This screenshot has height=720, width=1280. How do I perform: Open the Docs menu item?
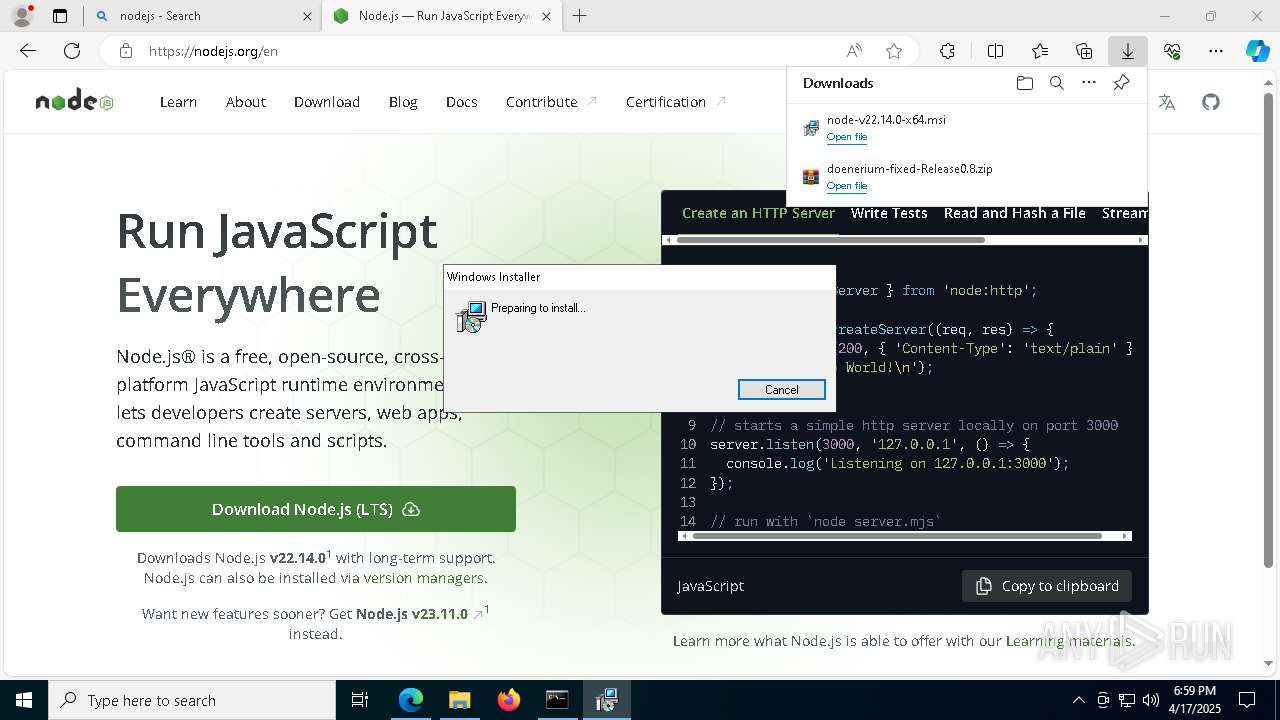(x=461, y=102)
